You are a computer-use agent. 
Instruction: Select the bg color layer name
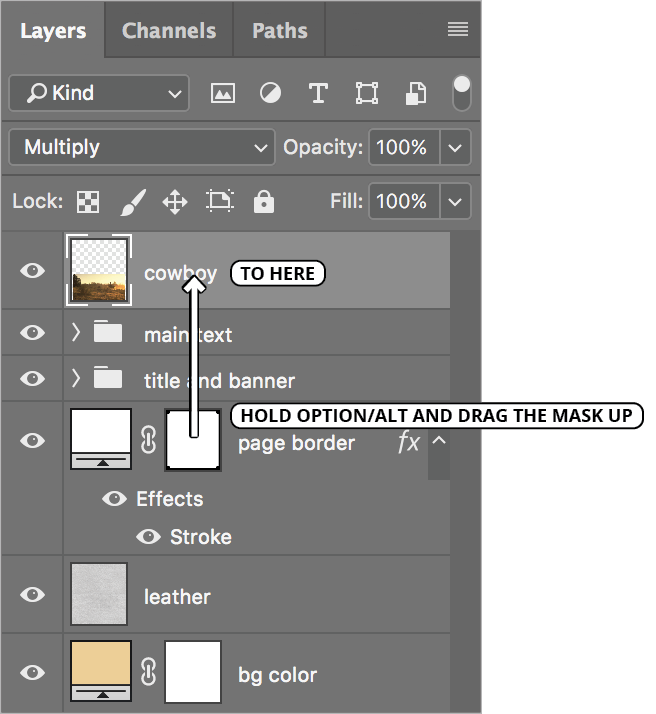[277, 675]
